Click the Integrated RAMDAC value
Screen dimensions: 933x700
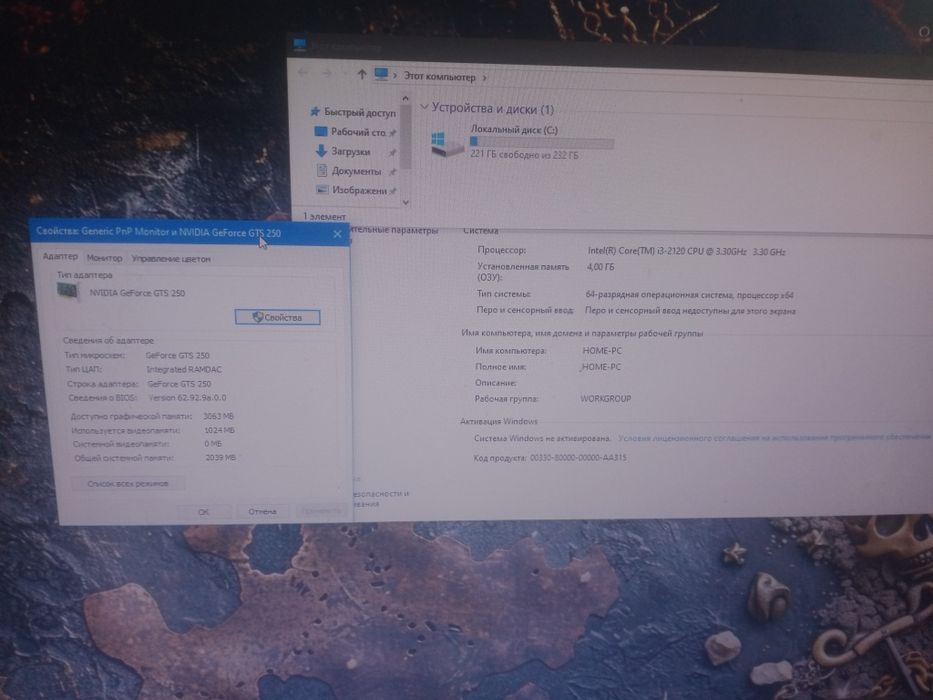(184, 370)
